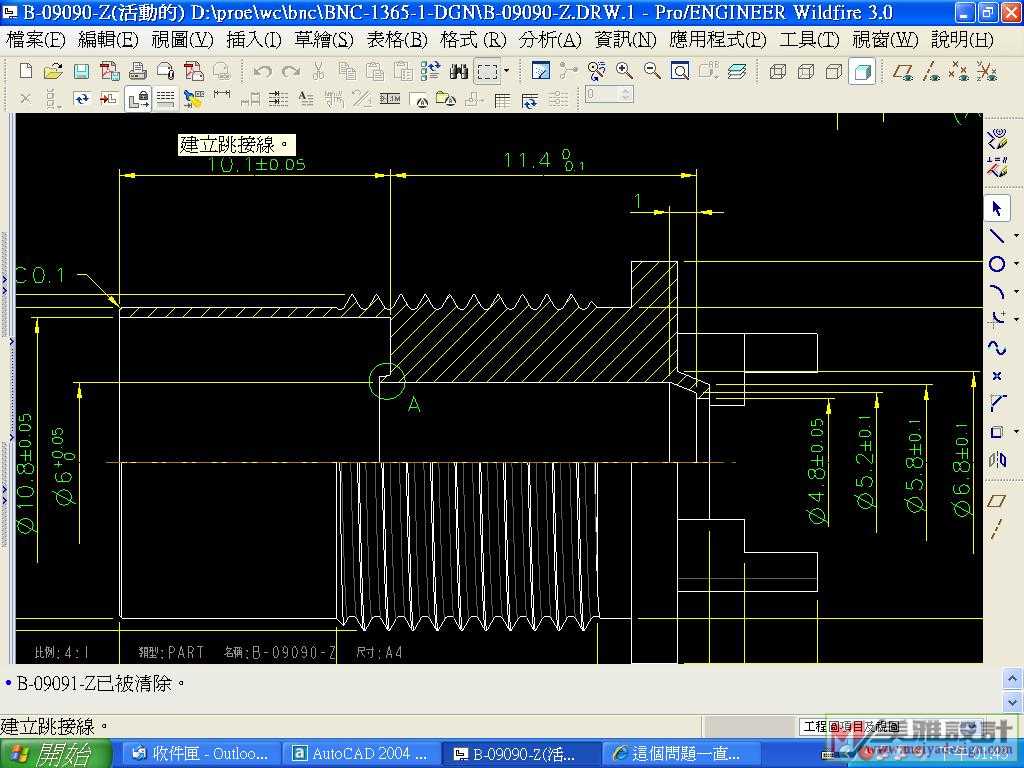Click the Refit zoom-to-fit icon
This screenshot has height=768, width=1024.
[x=680, y=71]
